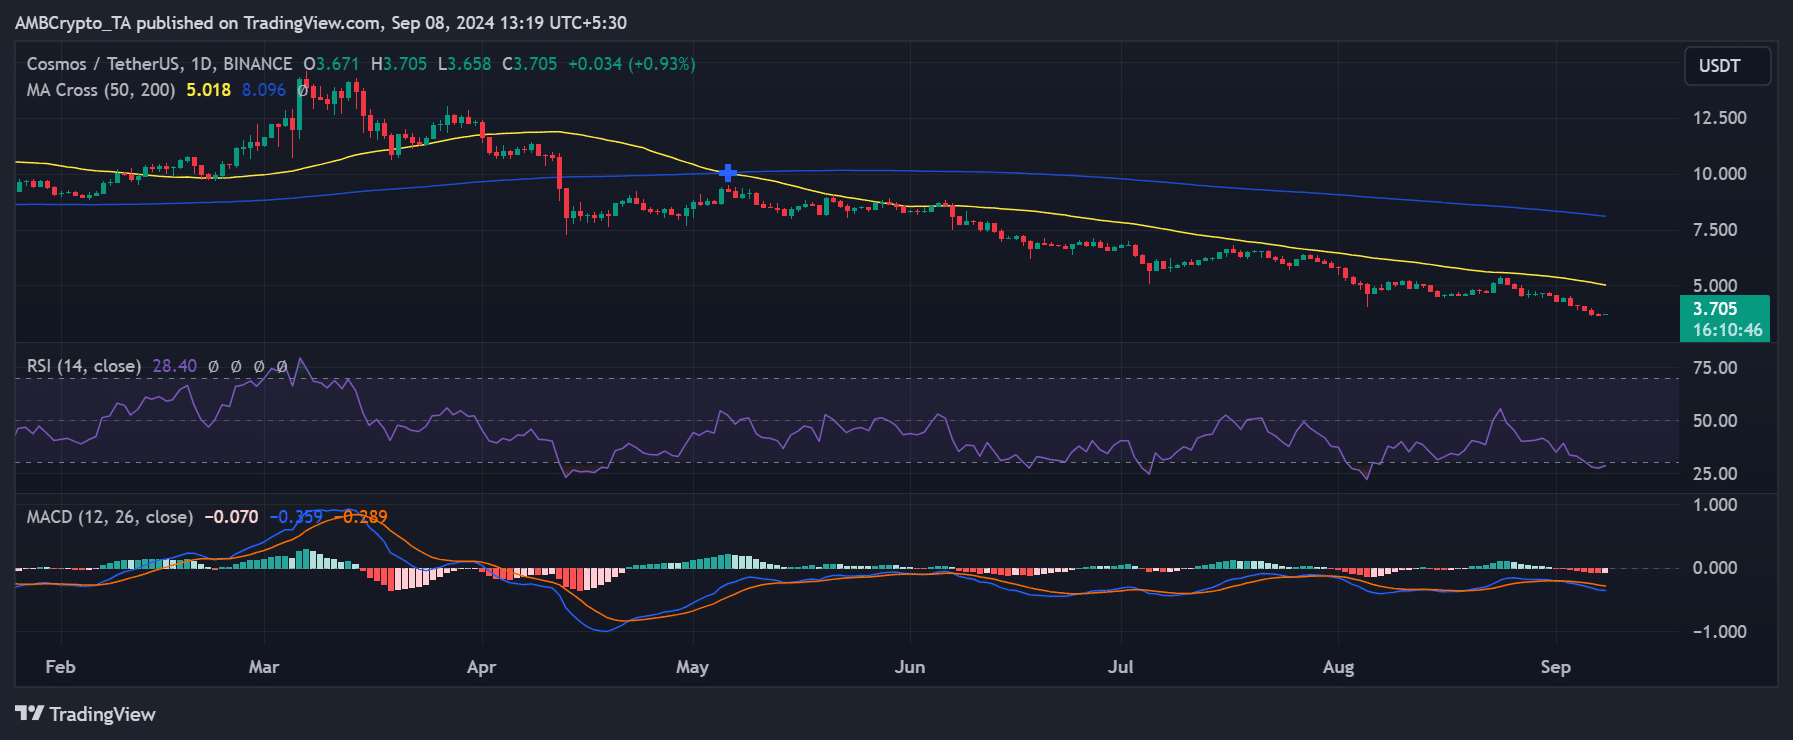Image resolution: width=1793 pixels, height=740 pixels.
Task: Open the USDT currency selector
Action: [1727, 66]
